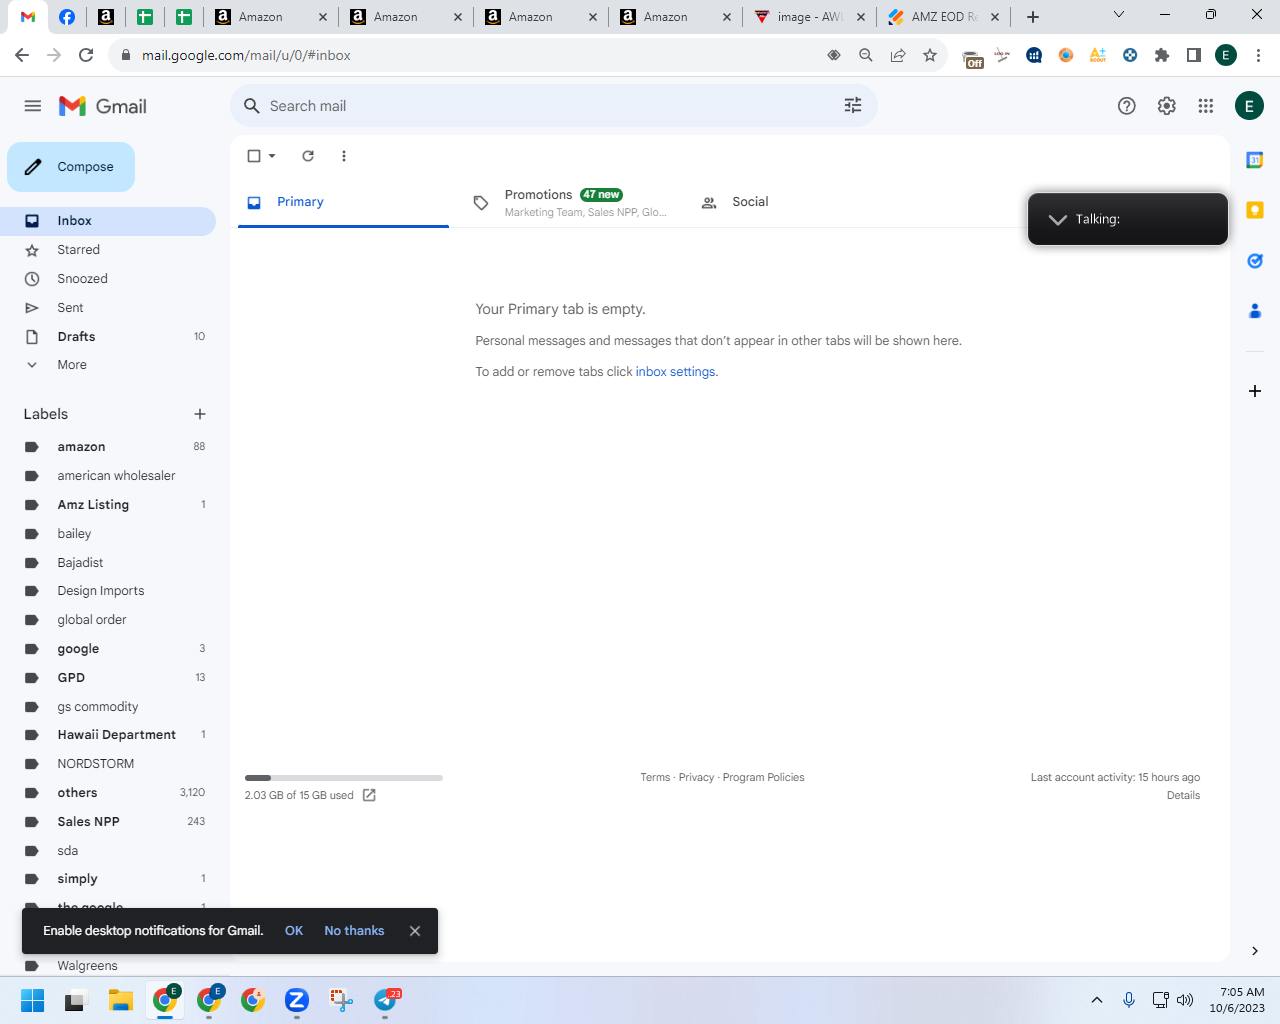Compose a new email

point(71,167)
